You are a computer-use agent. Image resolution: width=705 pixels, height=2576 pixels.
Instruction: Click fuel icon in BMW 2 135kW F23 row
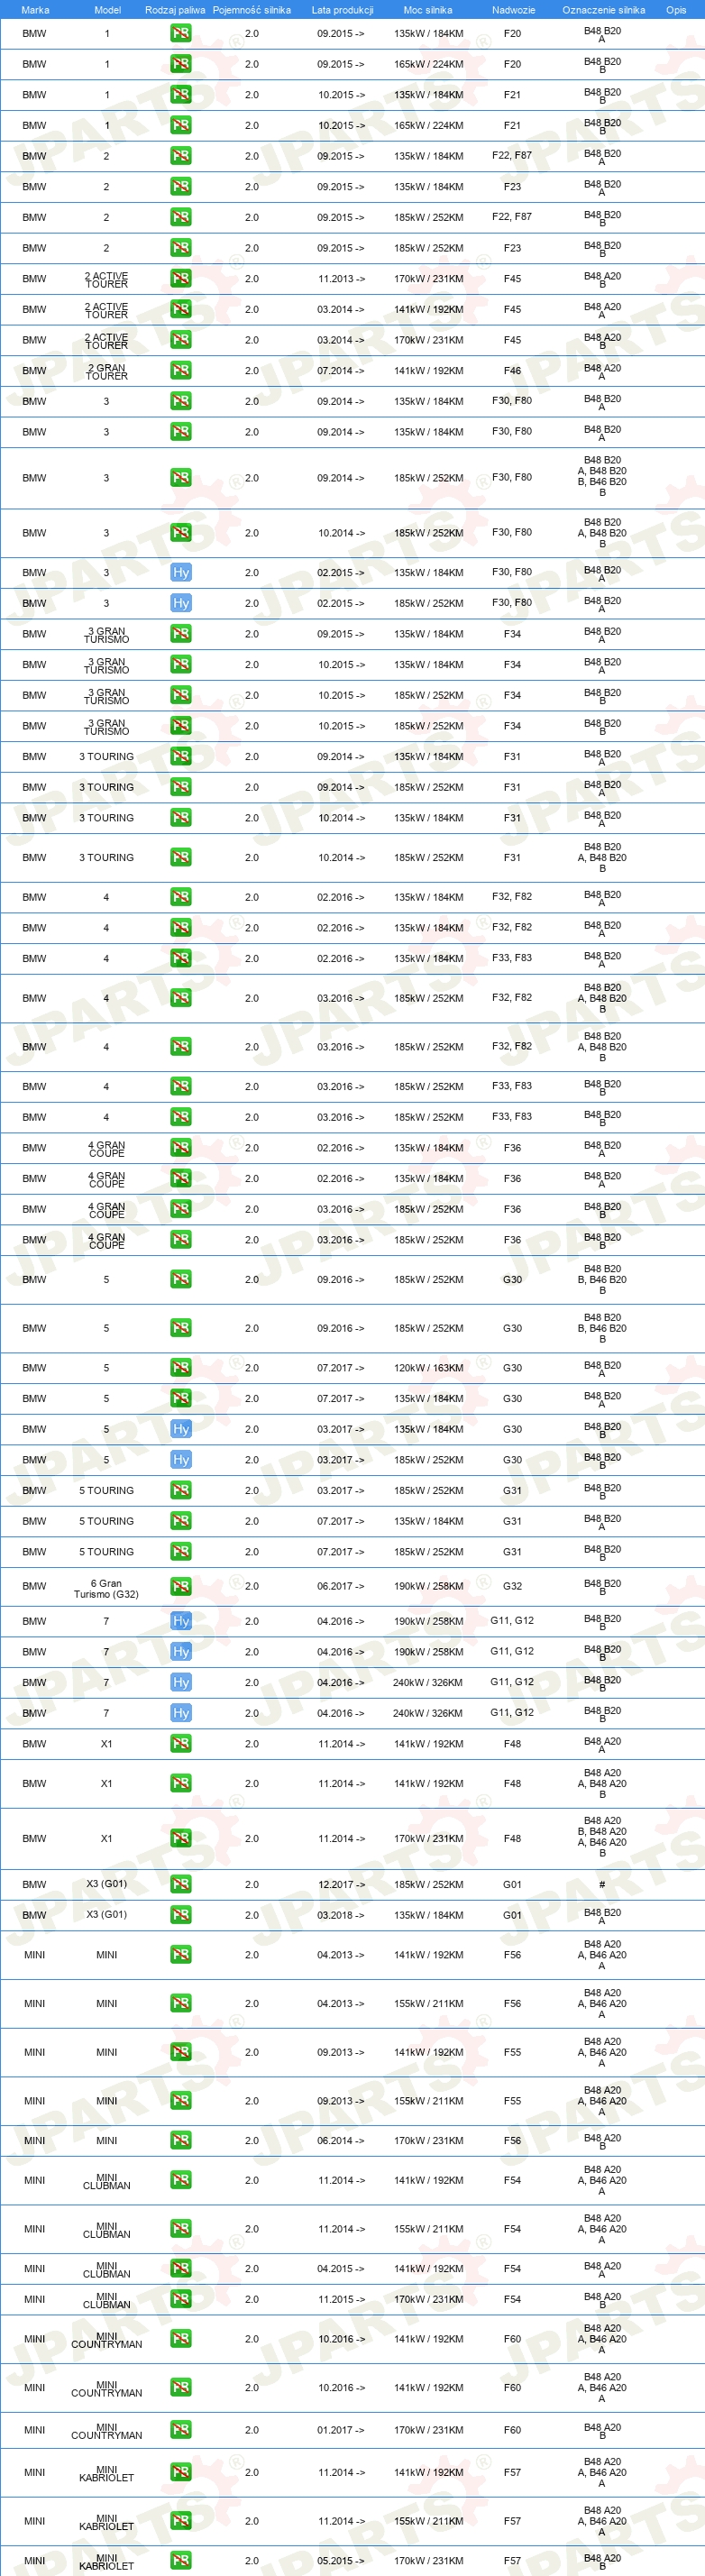coord(181,187)
